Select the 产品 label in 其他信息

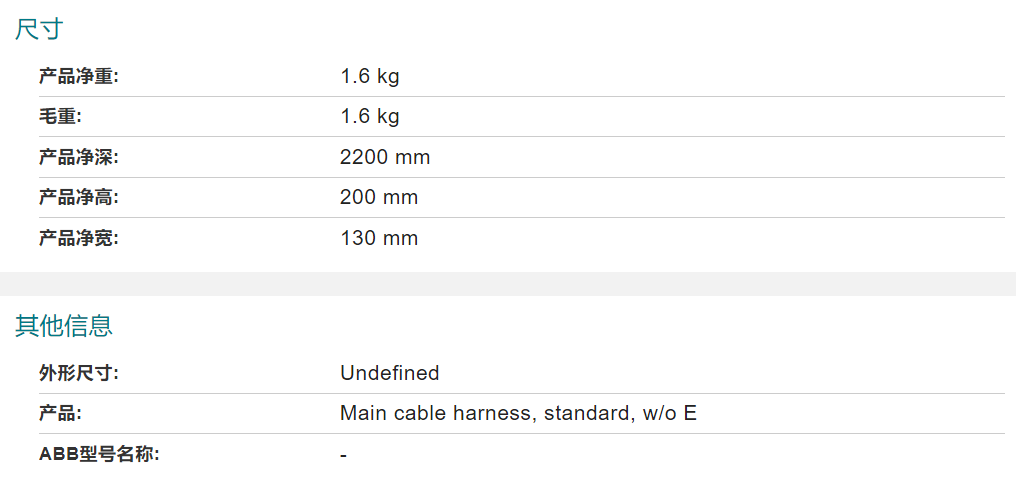60,414
